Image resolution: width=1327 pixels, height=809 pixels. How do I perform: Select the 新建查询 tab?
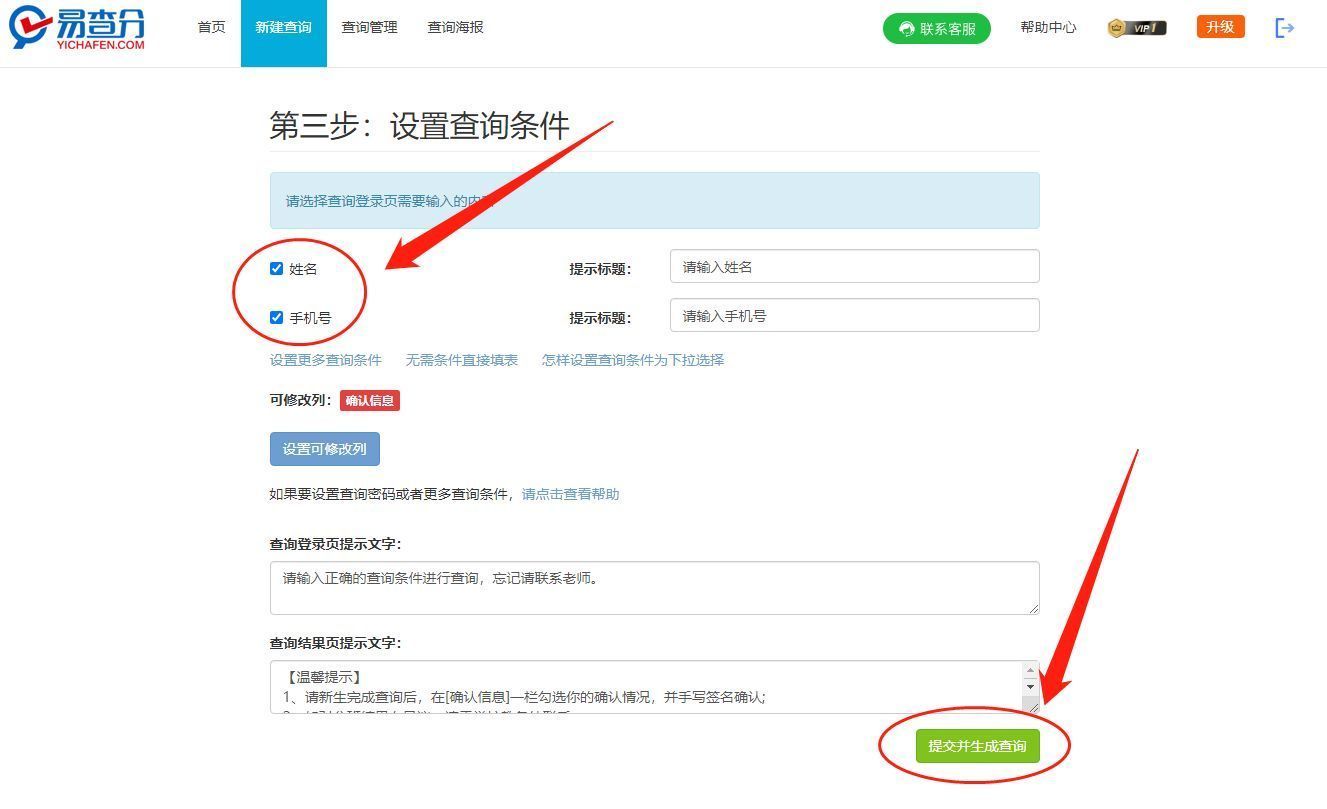tap(283, 28)
